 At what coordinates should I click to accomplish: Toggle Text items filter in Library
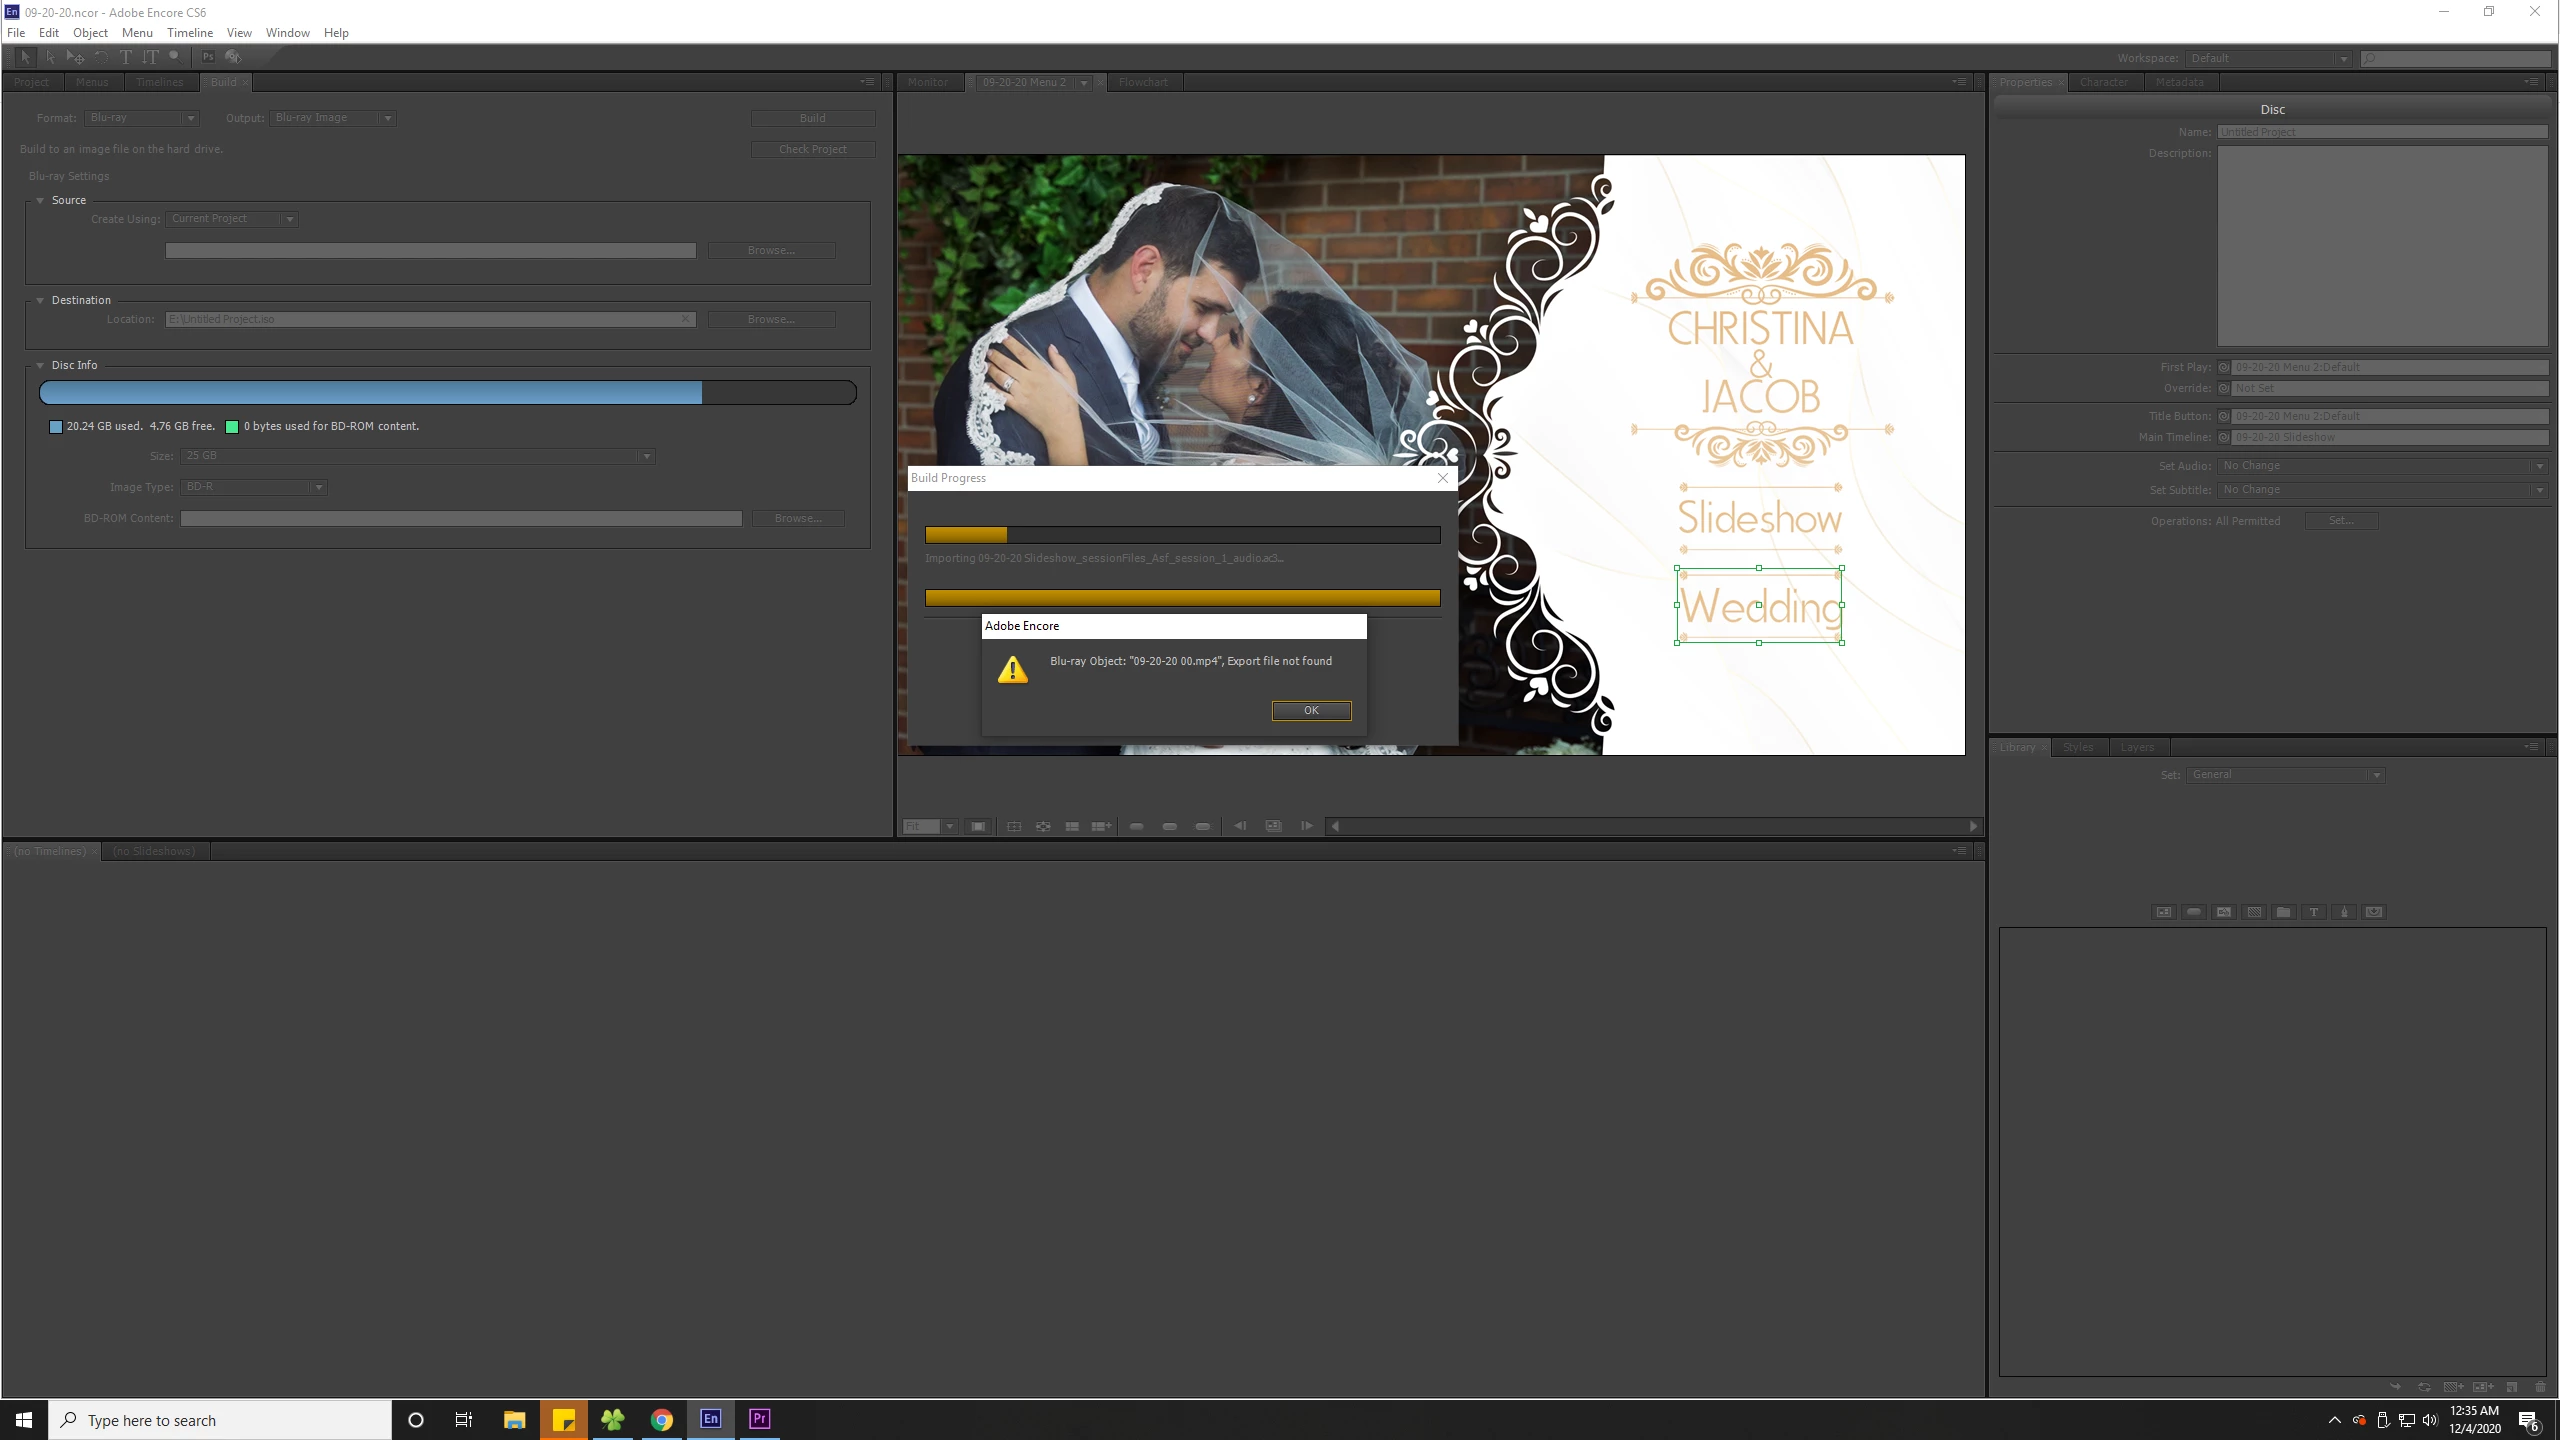(2313, 912)
